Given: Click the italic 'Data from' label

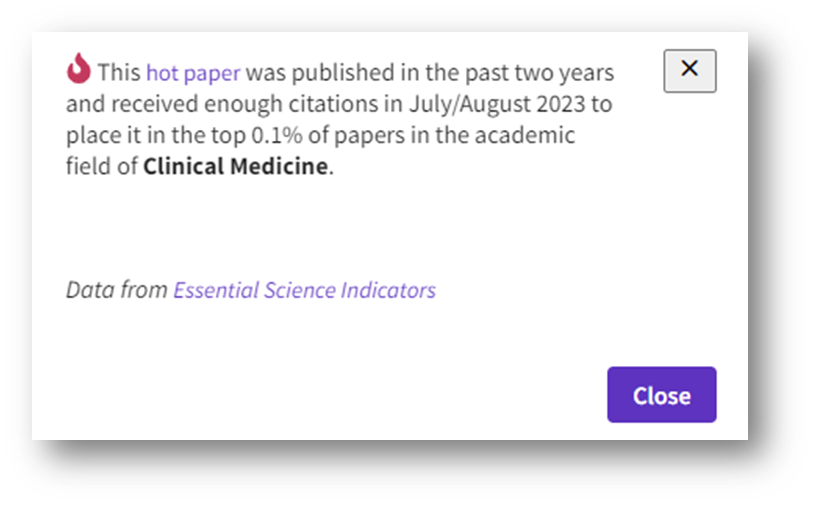Looking at the screenshot, I should click(x=117, y=290).
